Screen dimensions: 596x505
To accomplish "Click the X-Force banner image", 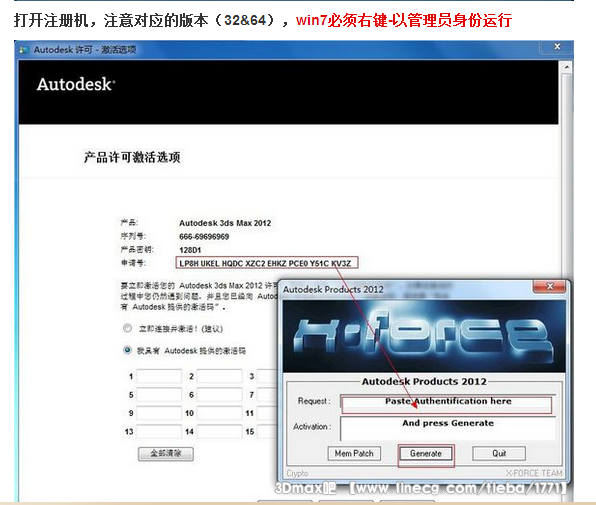I will pos(424,336).
